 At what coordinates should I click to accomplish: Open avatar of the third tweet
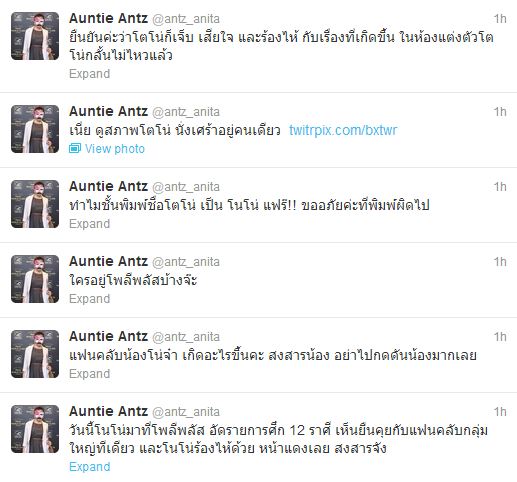click(x=35, y=204)
